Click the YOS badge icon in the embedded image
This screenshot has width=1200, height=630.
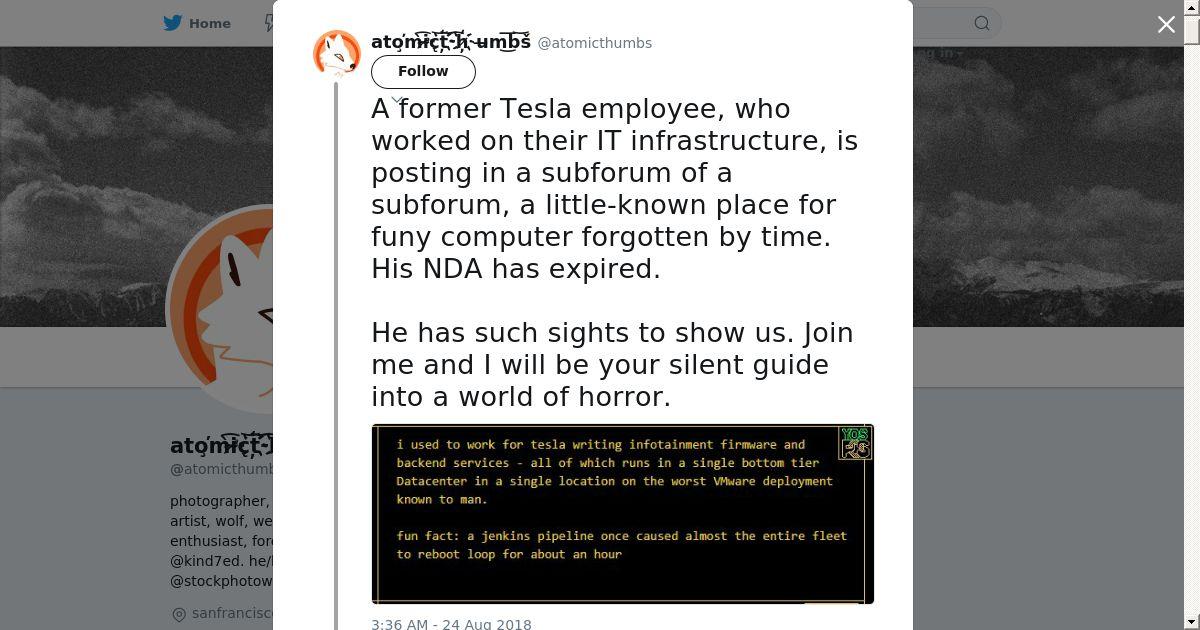click(x=855, y=443)
